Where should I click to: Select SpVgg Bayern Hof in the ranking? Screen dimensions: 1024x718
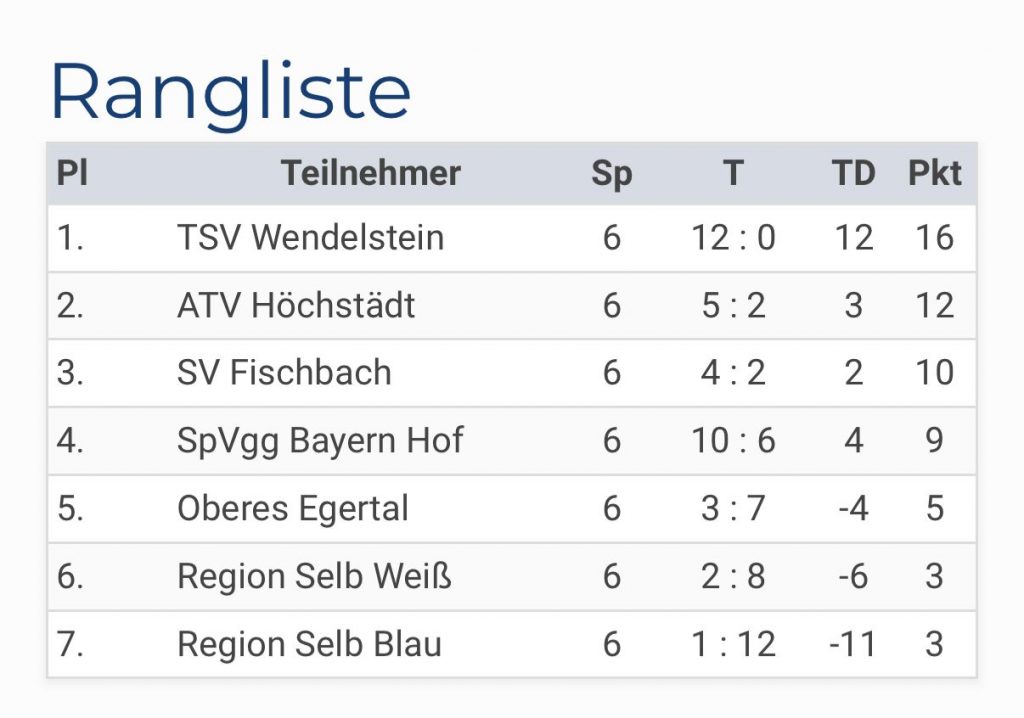(x=320, y=440)
